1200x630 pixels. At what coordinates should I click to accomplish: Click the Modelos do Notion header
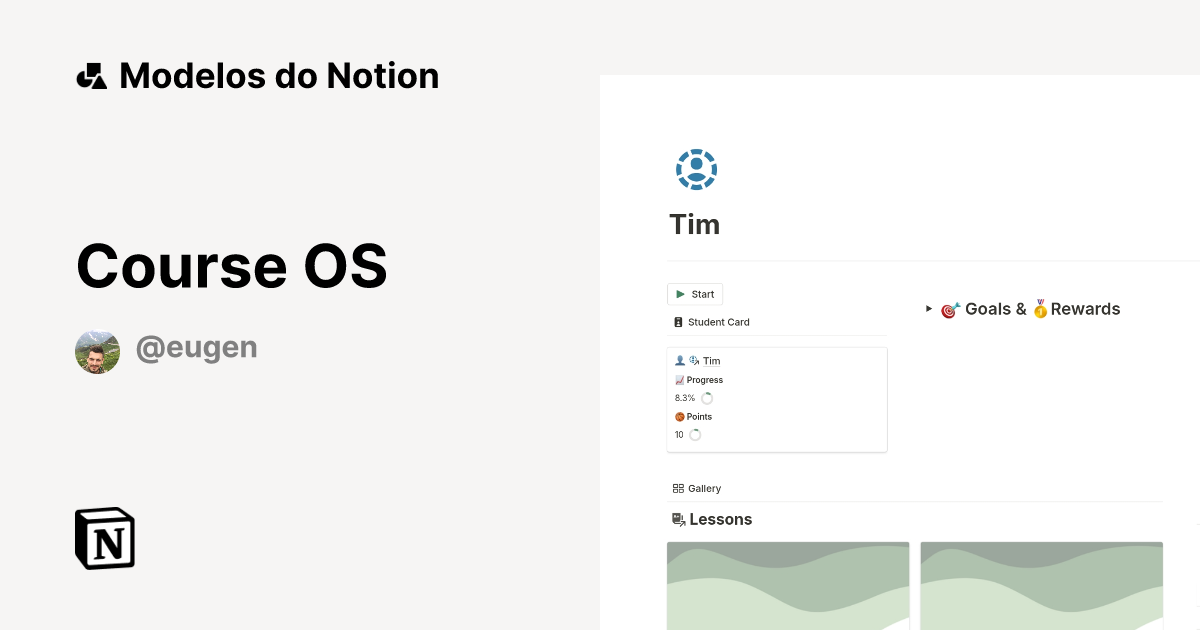256,75
